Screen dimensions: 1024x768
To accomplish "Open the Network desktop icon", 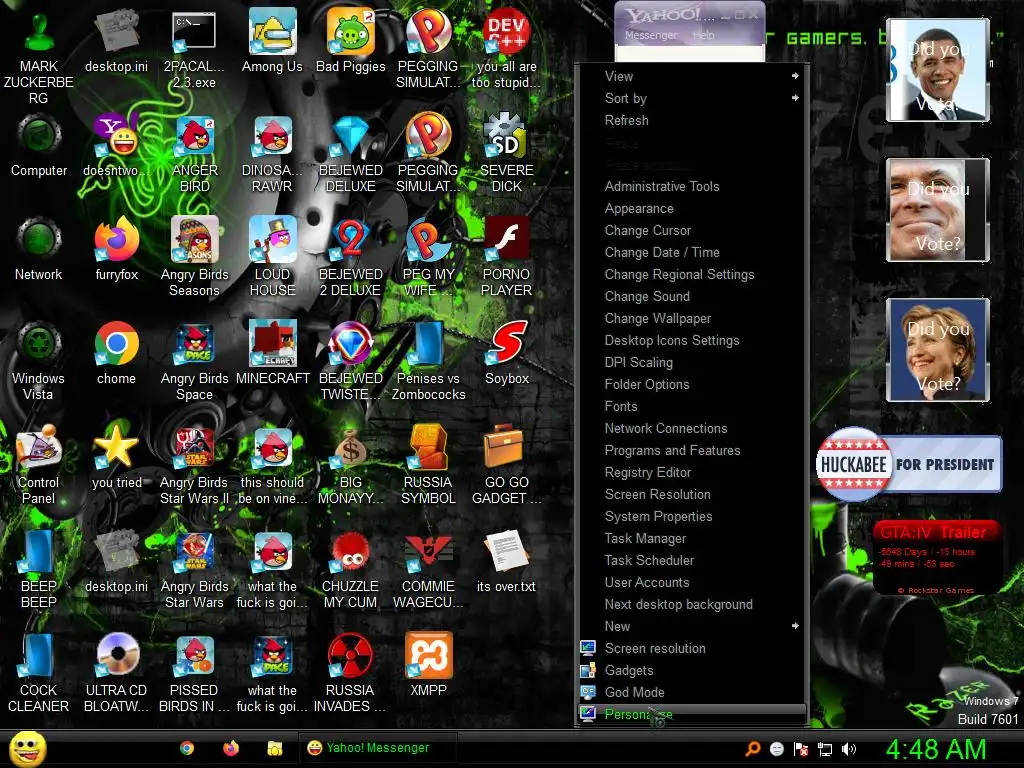I will pos(39,249).
